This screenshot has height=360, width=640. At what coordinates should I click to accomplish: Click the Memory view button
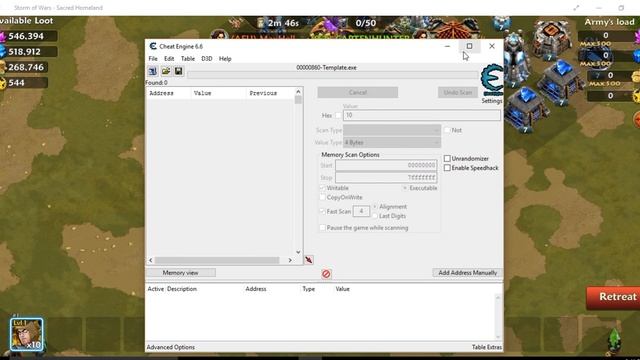click(x=180, y=273)
